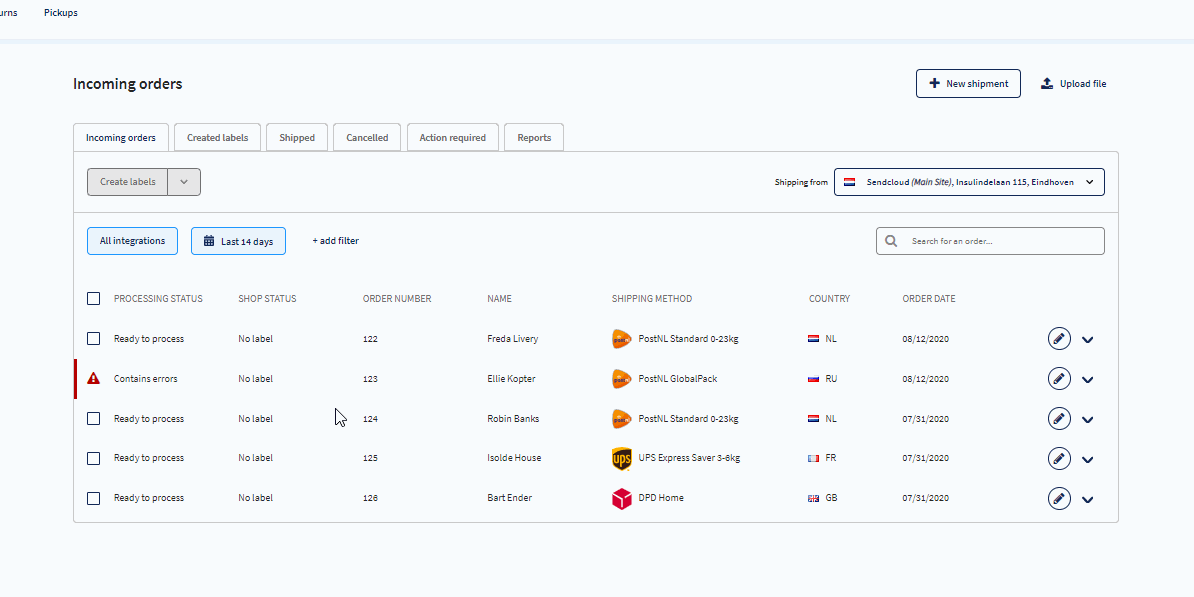Edit Ellie Kopter's order via pencil icon
Viewport: 1194px width, 597px height.
[x=1059, y=378]
